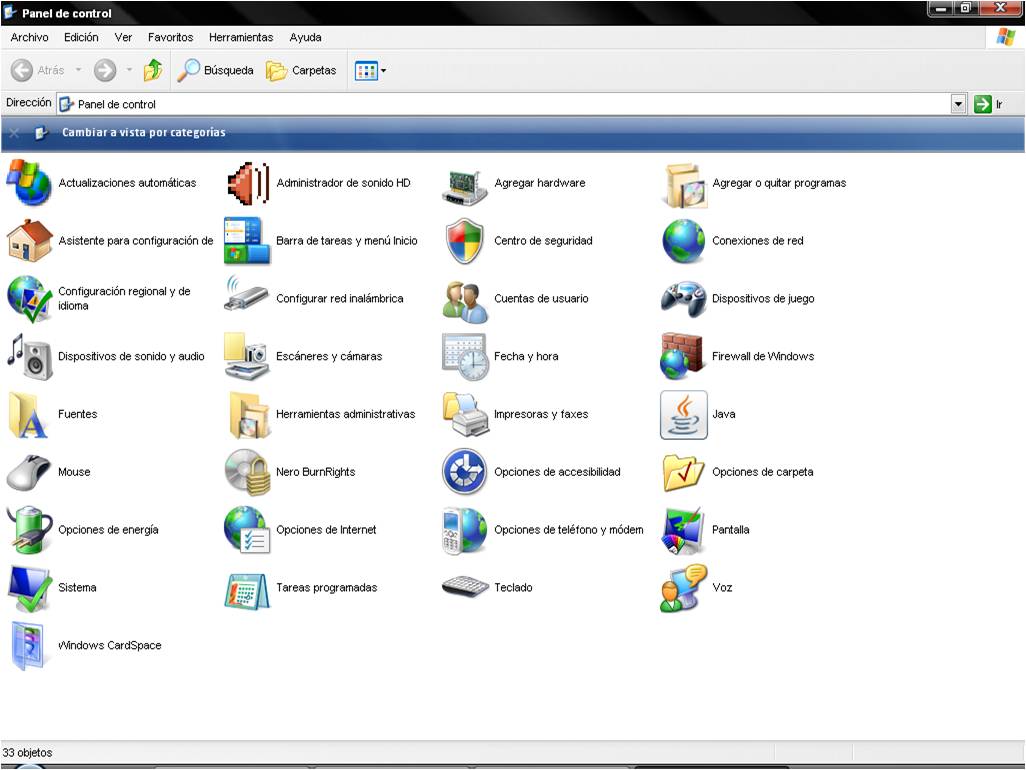
Task: Open the Firewall de Windows icon
Action: (683, 357)
